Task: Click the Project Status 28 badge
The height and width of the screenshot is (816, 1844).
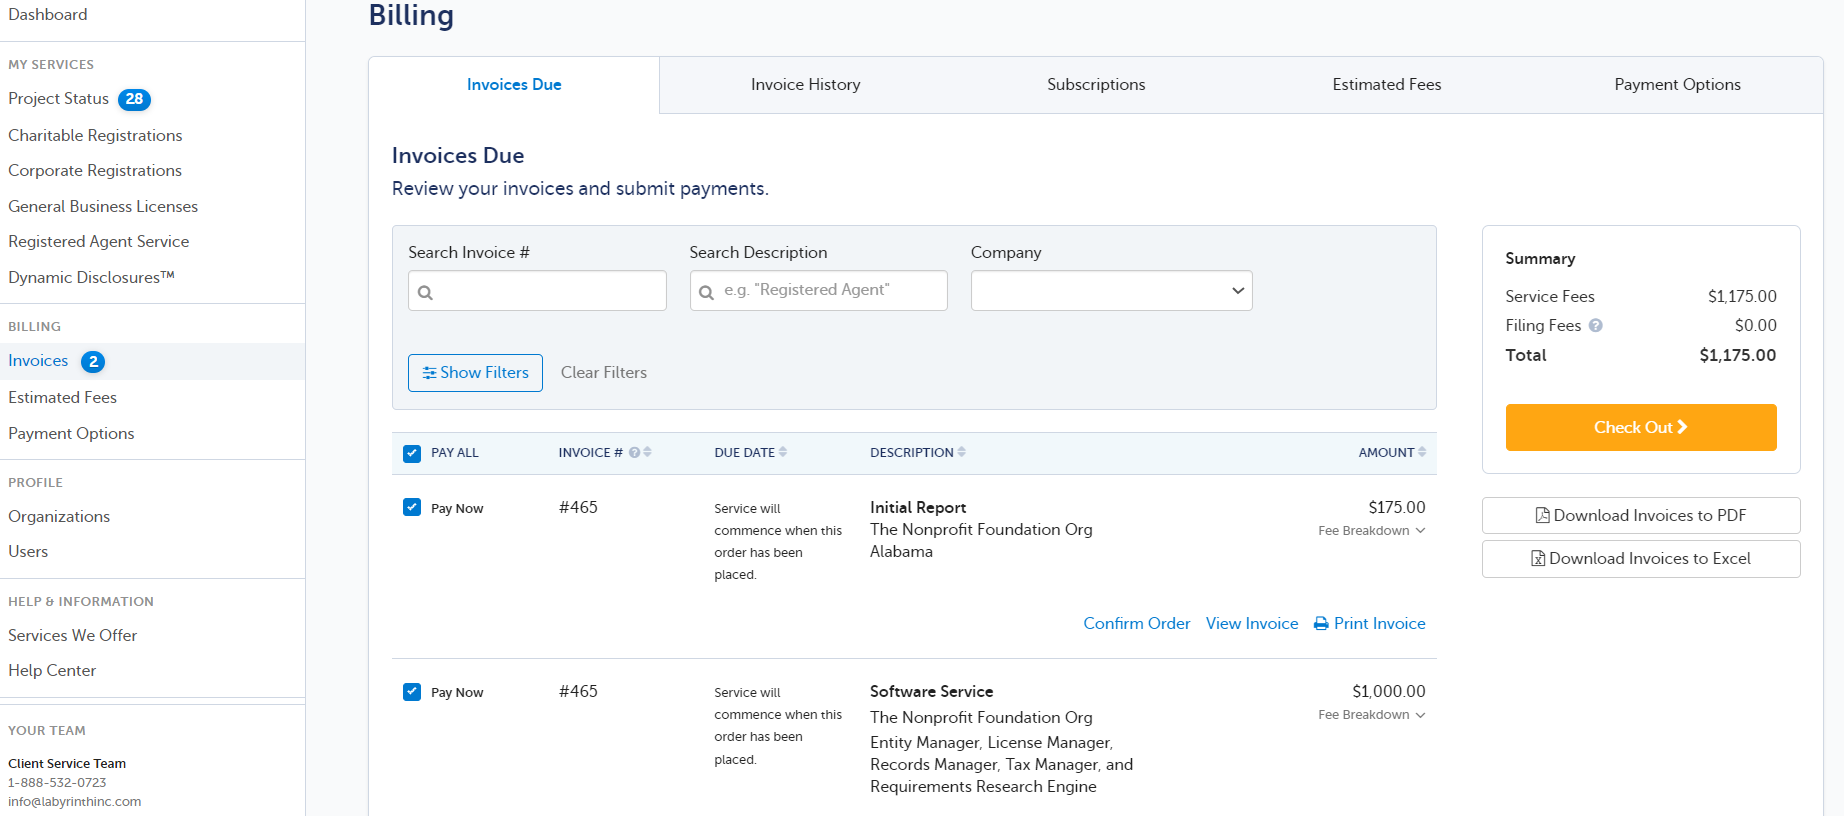Action: 134,99
